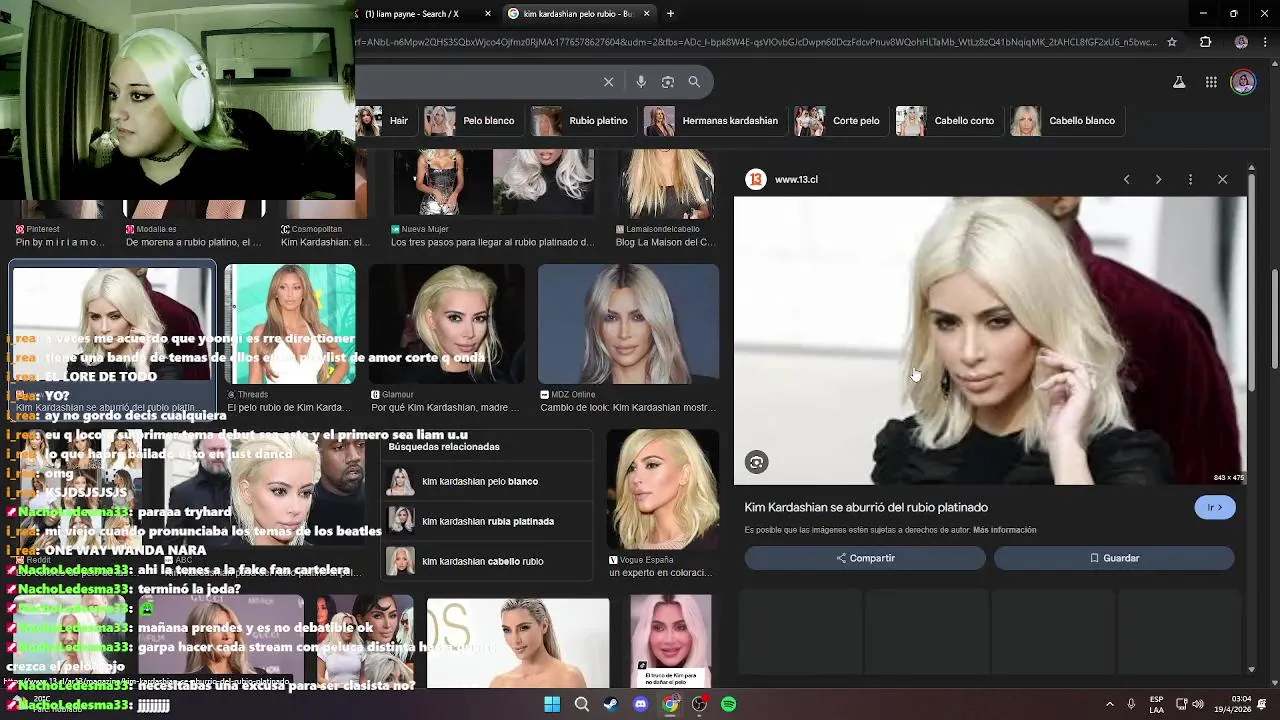This screenshot has height=720, width=1280.
Task: Click the tray microphone icon
Action: 1131,704
